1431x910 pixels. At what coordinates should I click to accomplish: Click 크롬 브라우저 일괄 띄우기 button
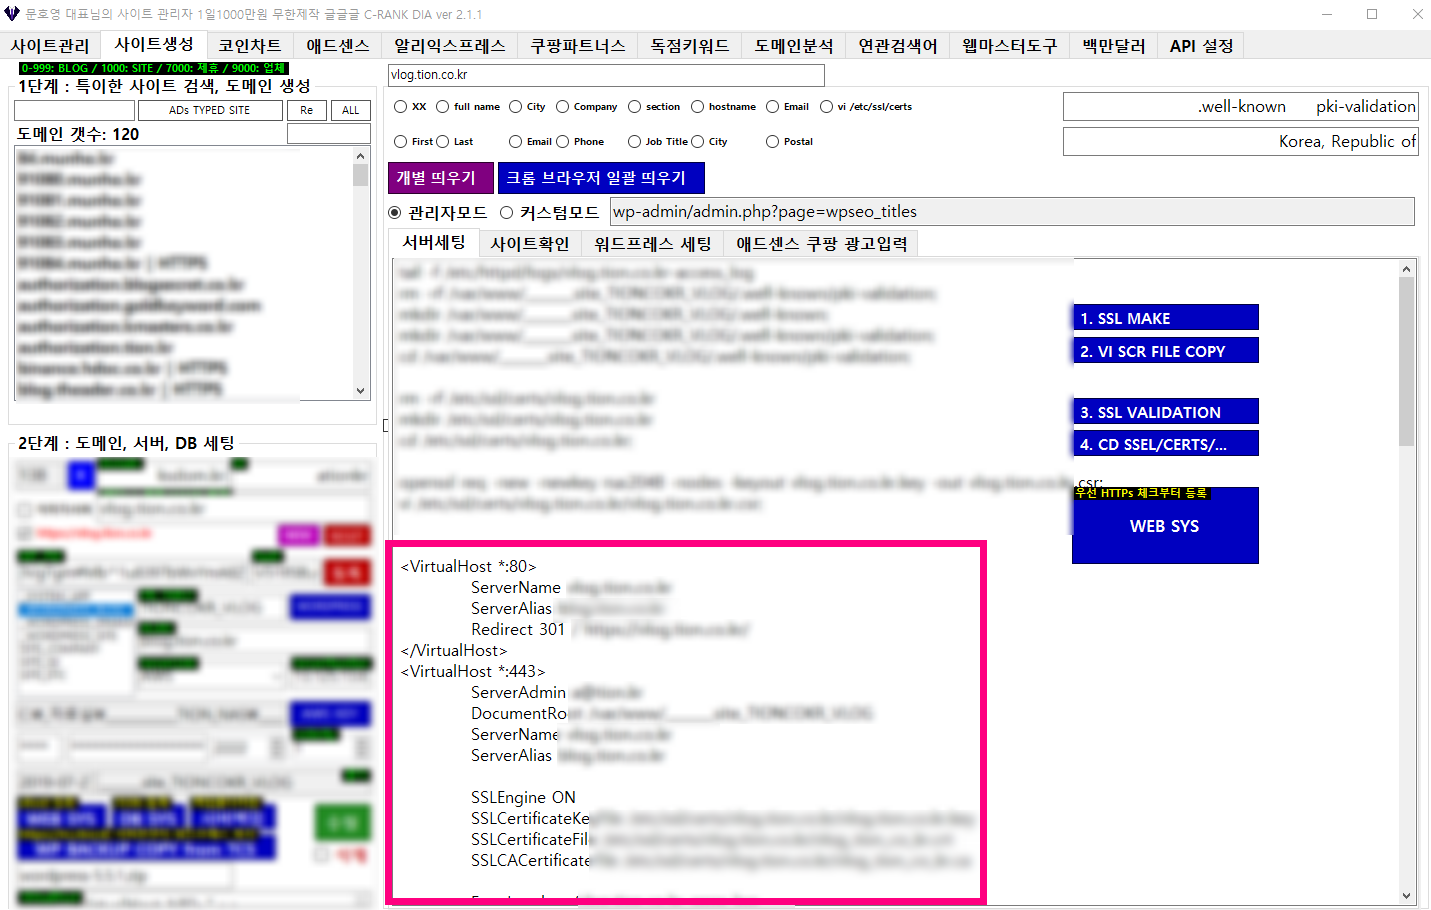(601, 178)
